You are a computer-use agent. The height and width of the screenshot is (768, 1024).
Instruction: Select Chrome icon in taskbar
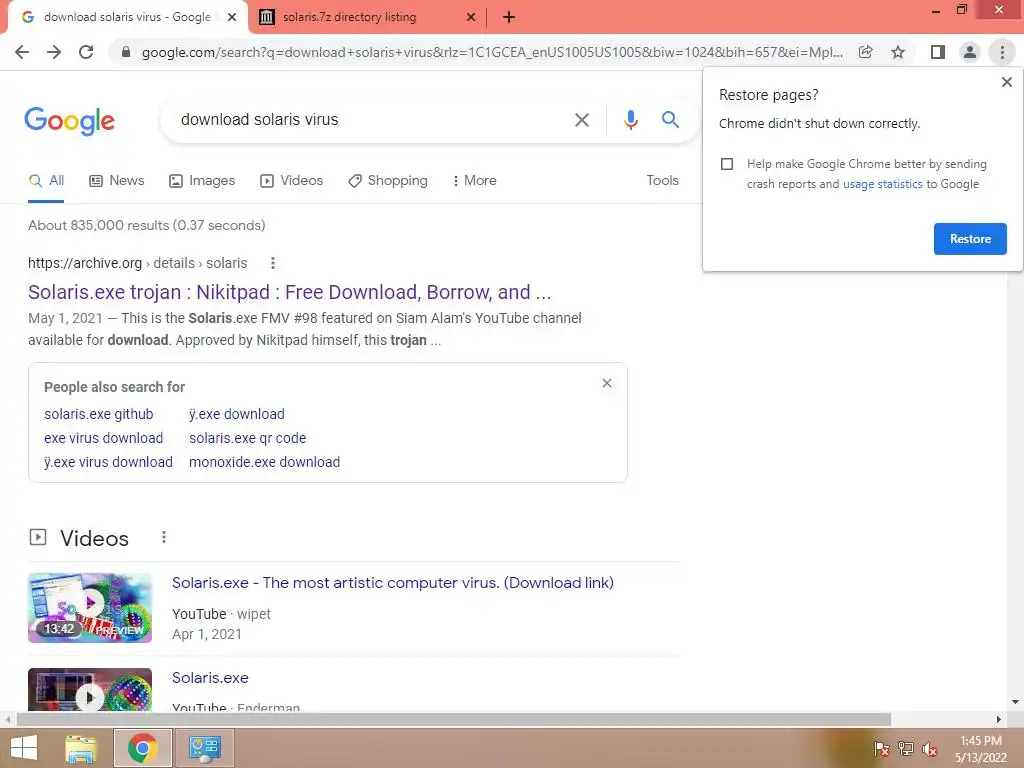(142, 748)
